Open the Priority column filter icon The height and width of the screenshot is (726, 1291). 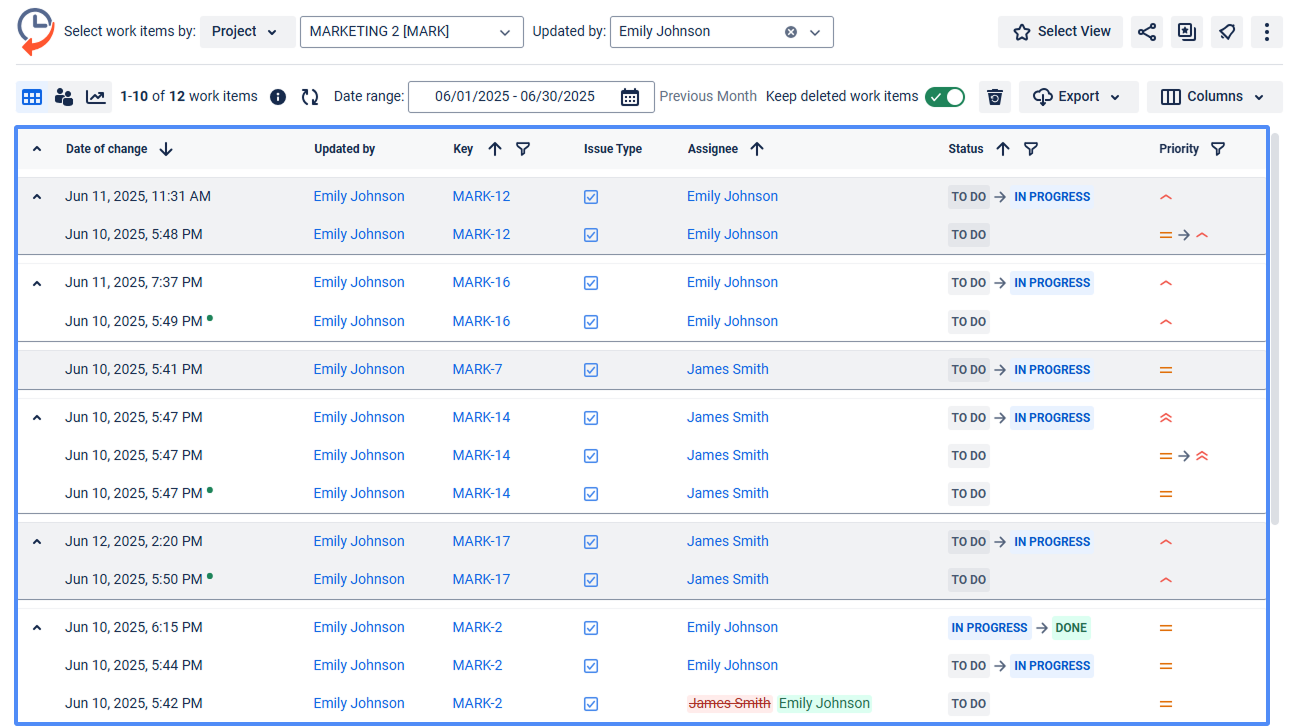click(1218, 149)
